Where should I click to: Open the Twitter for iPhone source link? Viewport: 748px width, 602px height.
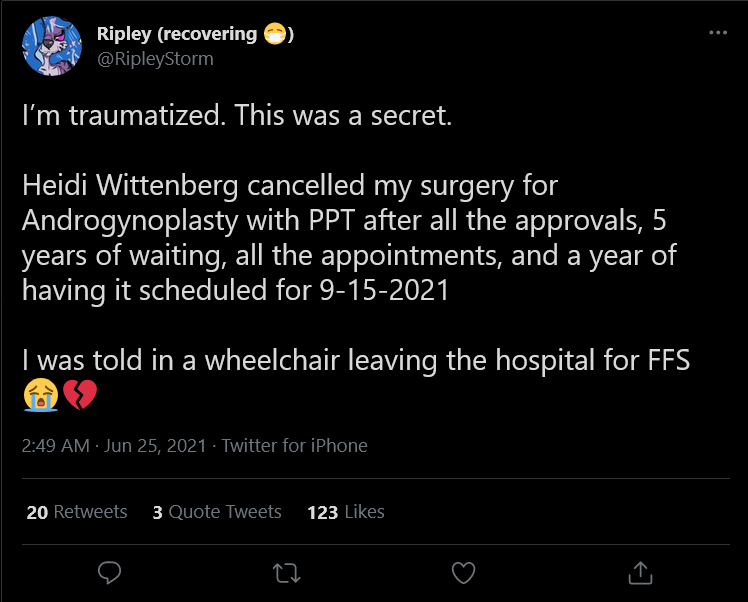294,446
